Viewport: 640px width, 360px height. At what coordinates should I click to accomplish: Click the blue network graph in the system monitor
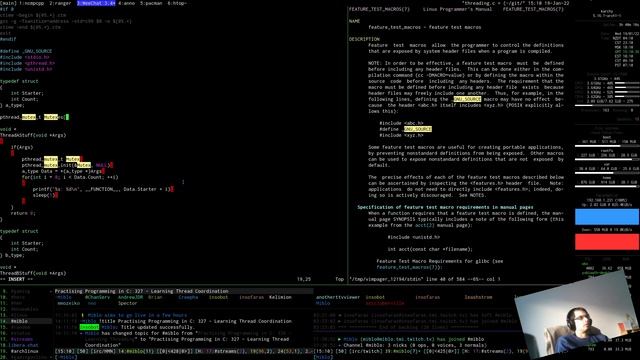coord(607,217)
